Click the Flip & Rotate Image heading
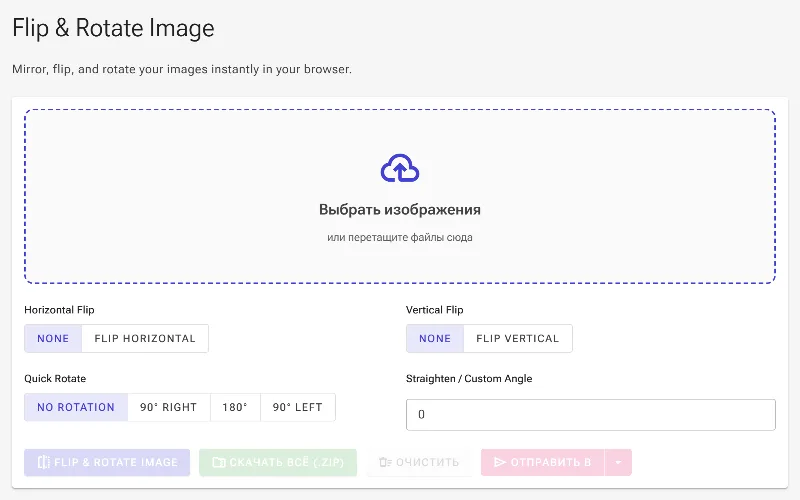 tap(113, 28)
